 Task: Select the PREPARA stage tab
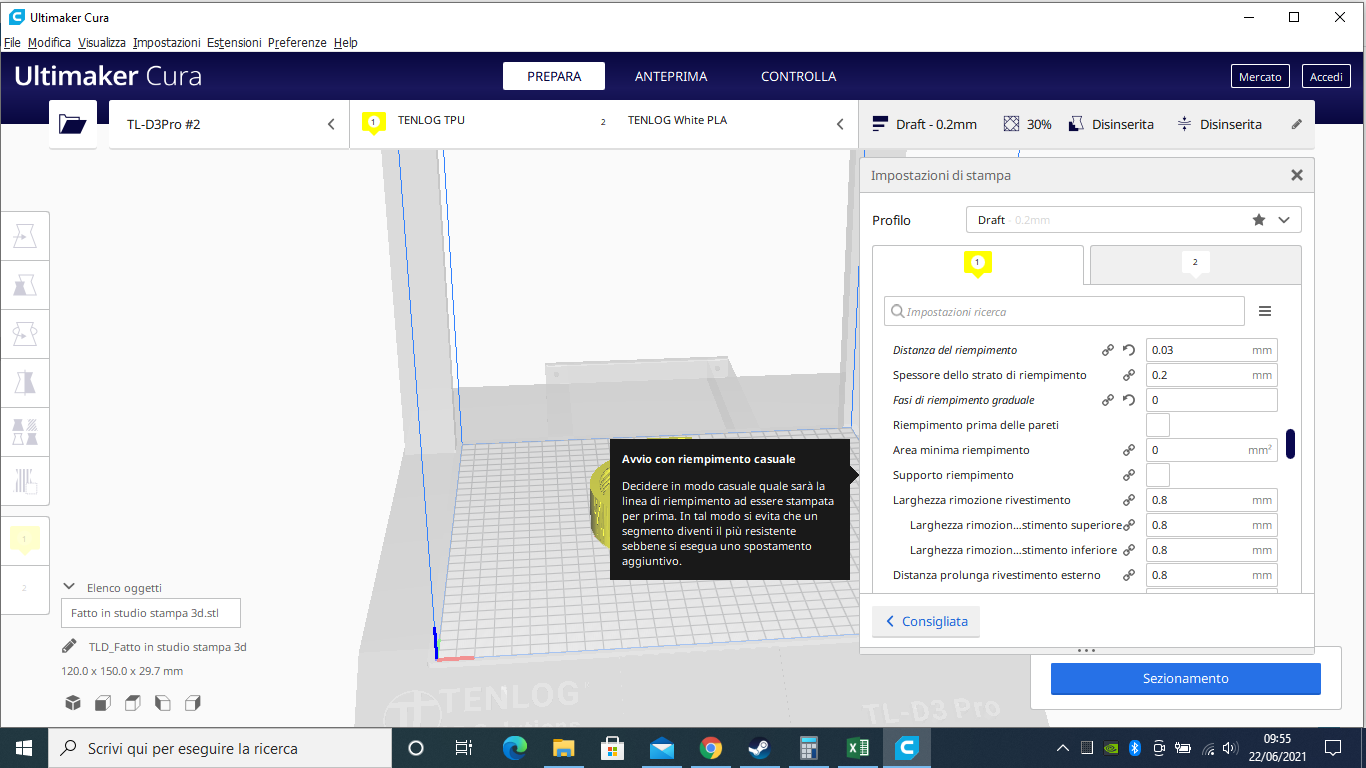point(554,76)
